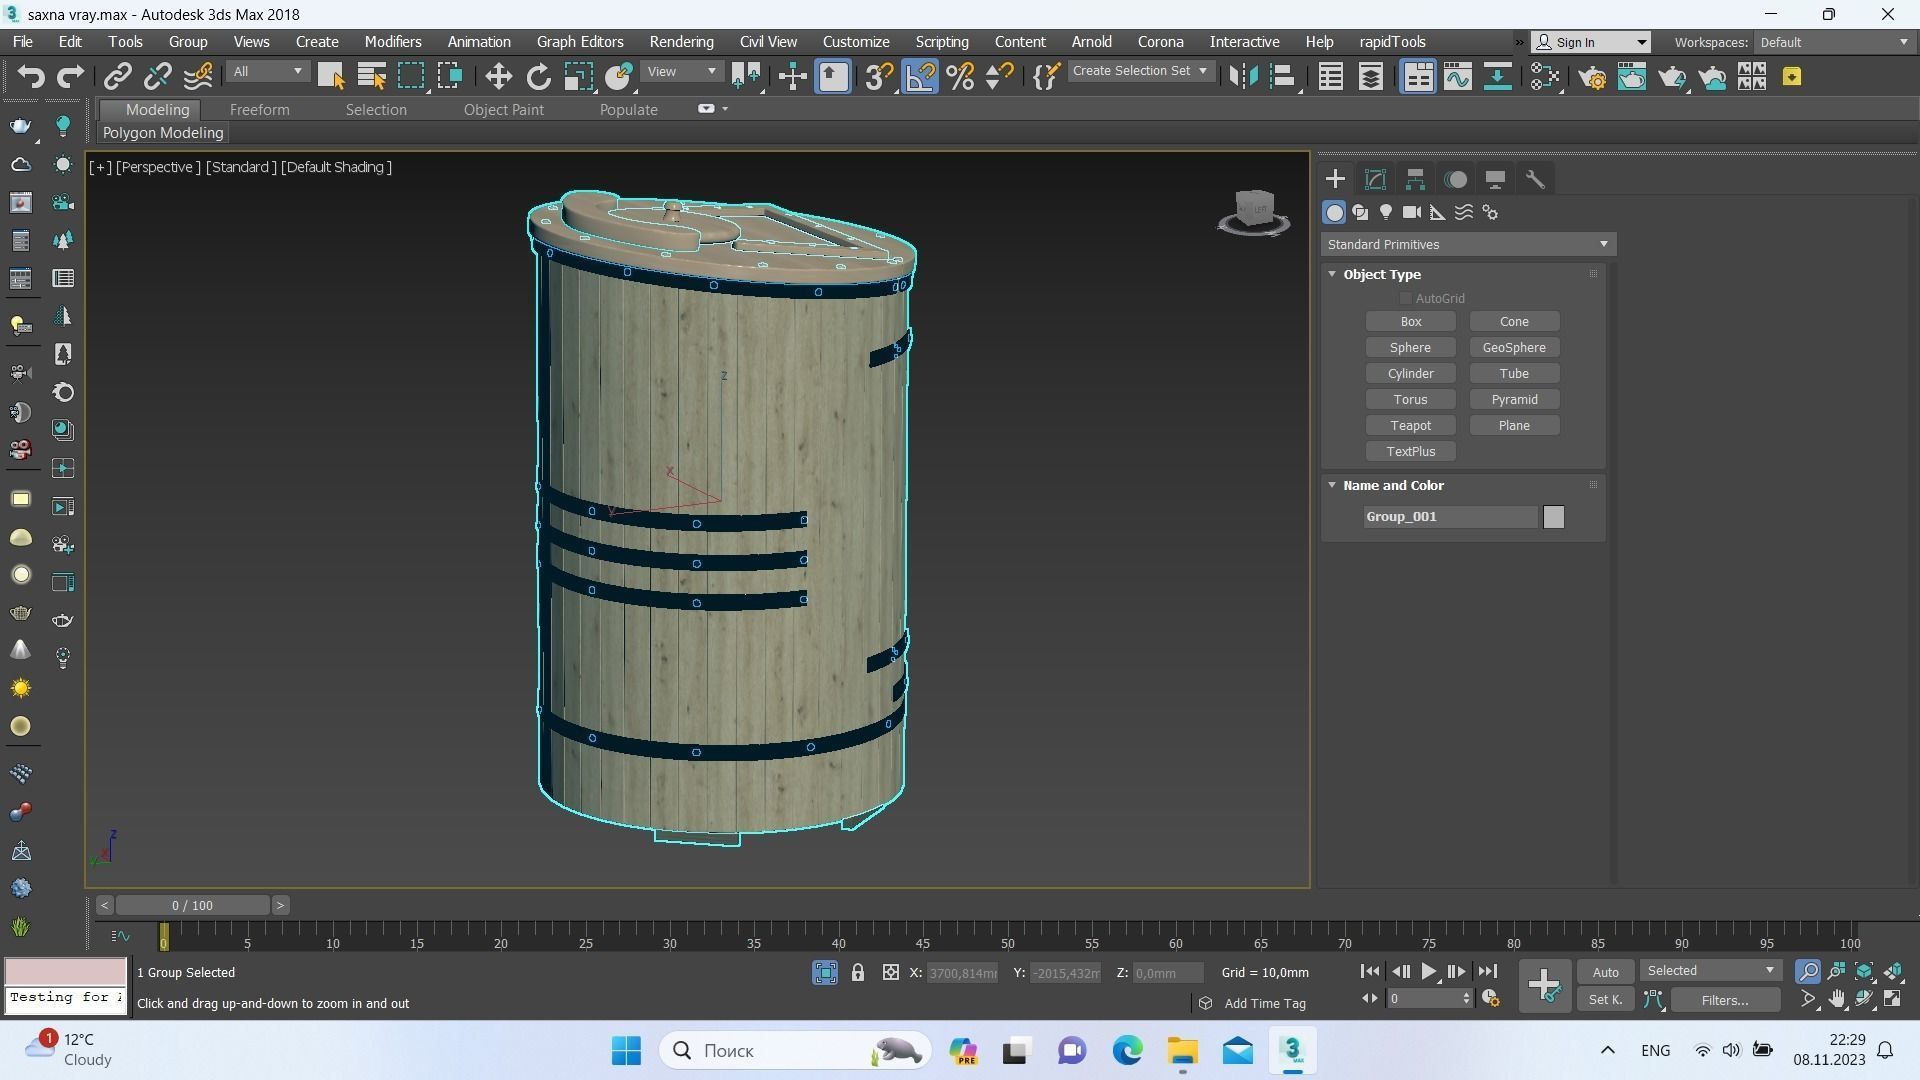Open the Motion panel tab
Viewport: 1920px width, 1080px height.
point(1456,180)
